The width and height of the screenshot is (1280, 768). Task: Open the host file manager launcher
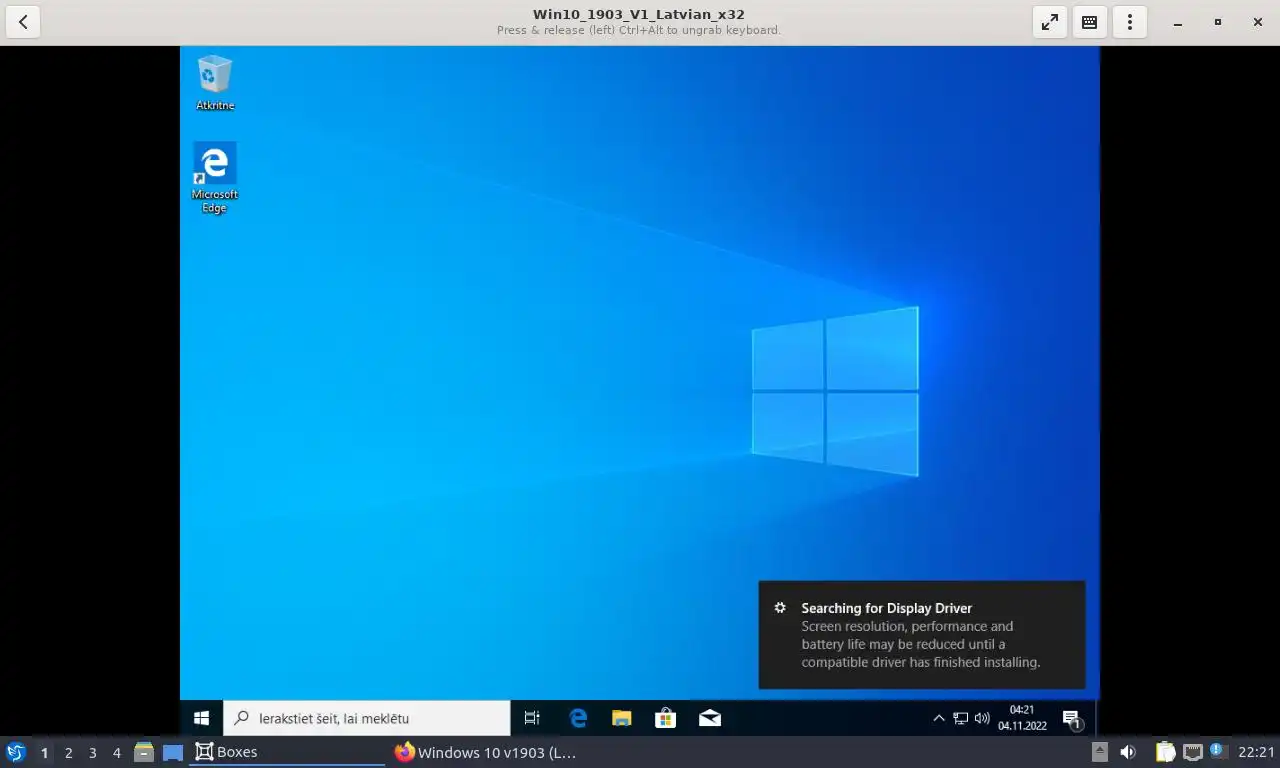click(x=144, y=752)
